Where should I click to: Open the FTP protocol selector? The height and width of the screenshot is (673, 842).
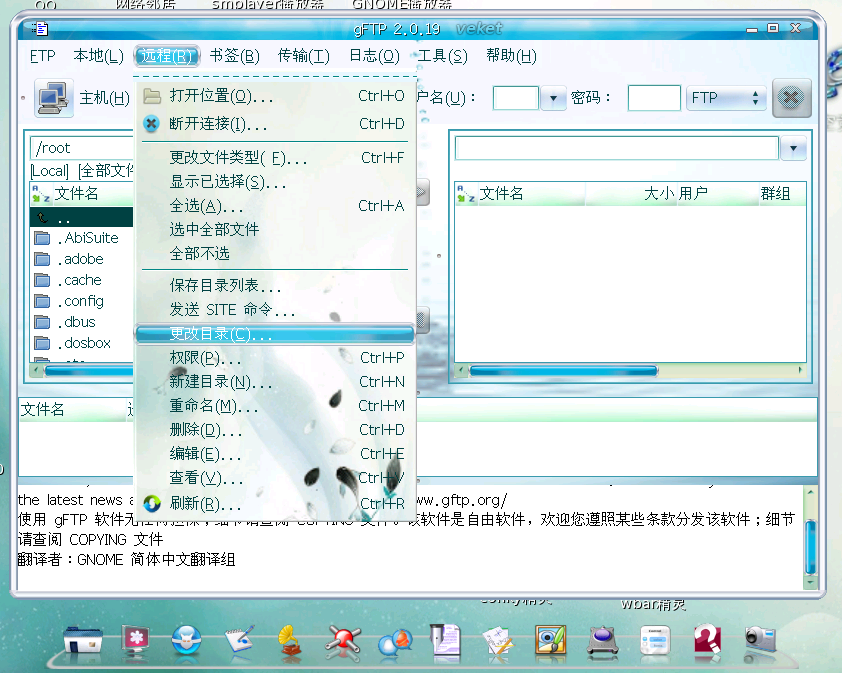click(726, 98)
